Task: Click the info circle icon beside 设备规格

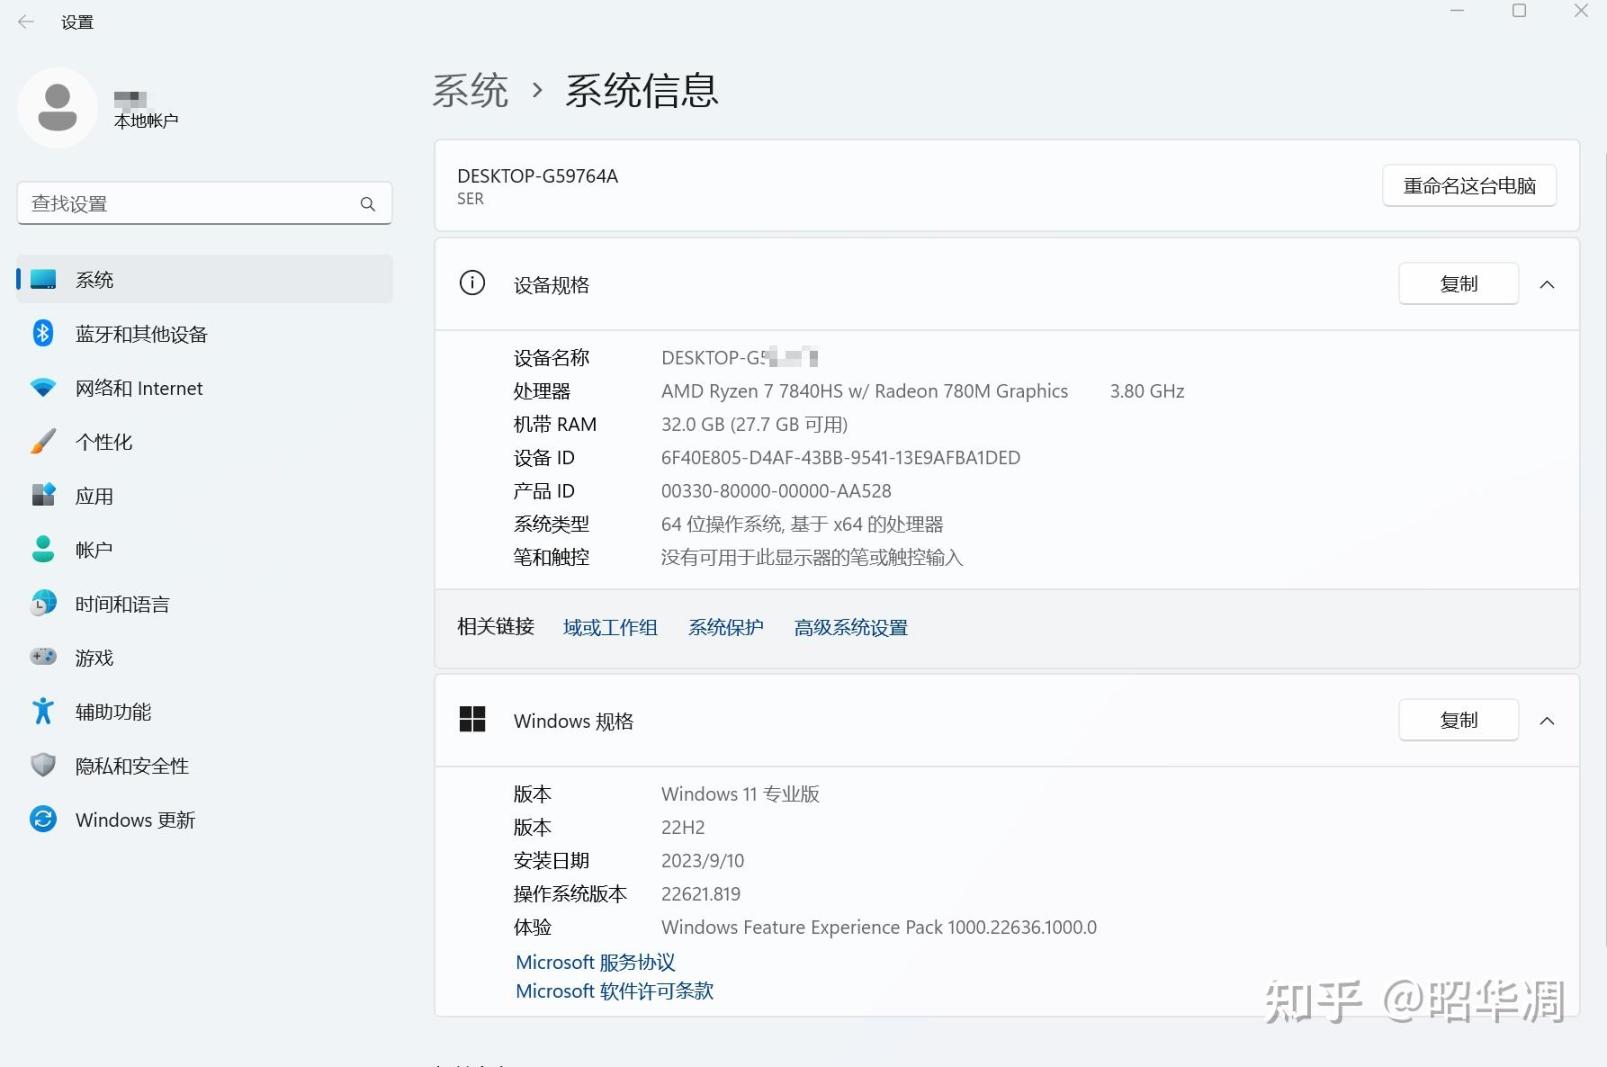Action: click(472, 283)
